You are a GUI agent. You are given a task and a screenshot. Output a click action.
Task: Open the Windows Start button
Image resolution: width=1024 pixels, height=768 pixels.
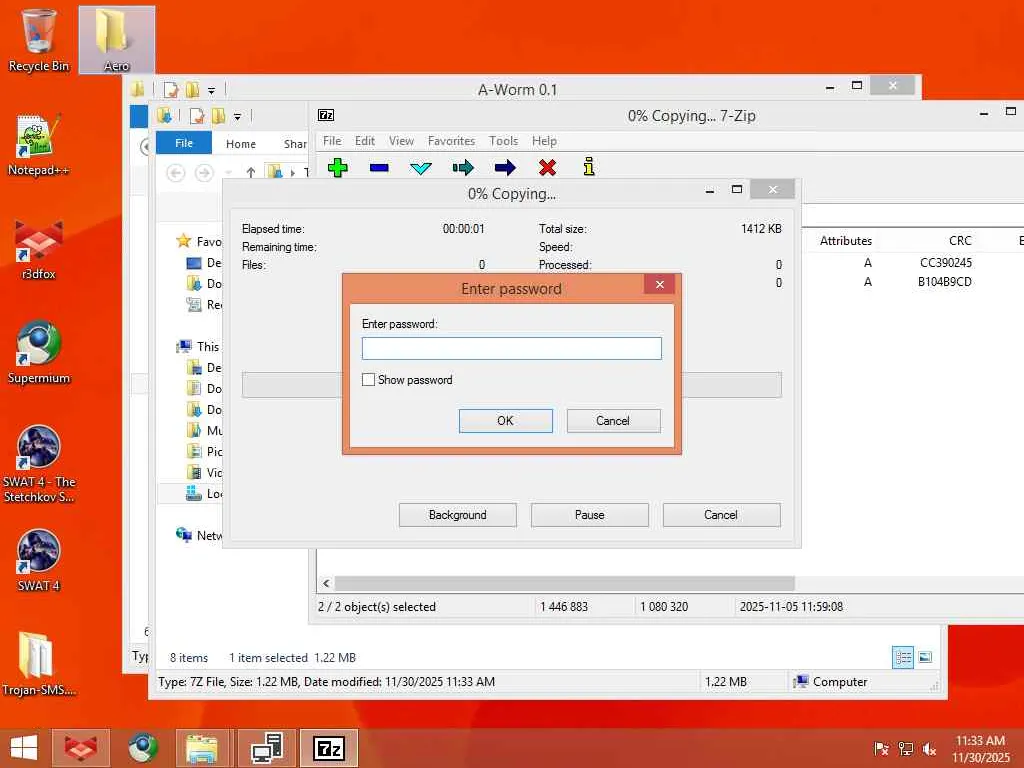[24, 748]
